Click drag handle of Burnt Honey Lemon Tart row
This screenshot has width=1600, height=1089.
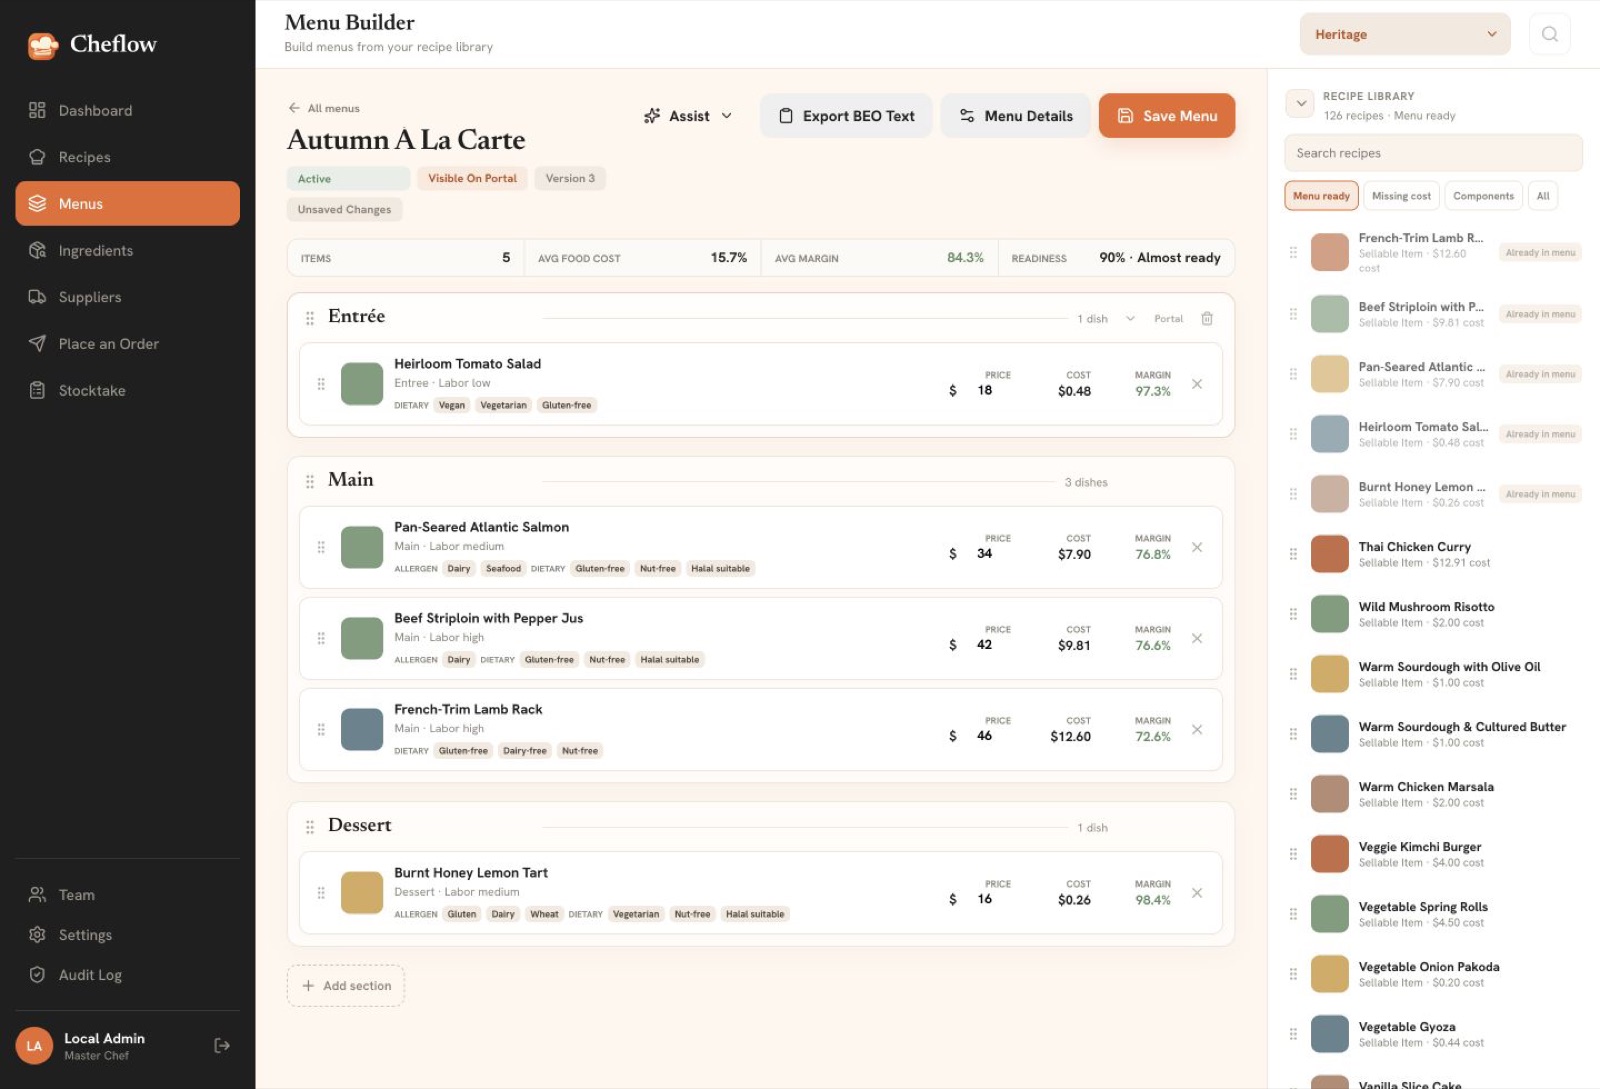[x=321, y=893]
